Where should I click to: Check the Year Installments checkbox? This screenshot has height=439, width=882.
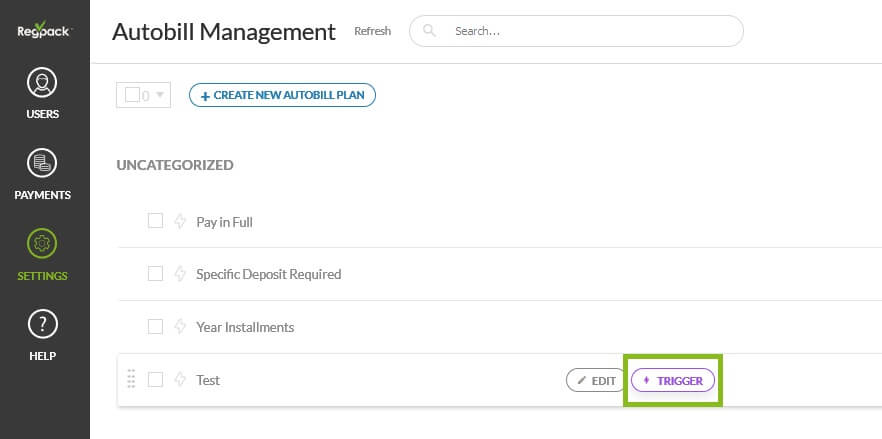point(155,326)
